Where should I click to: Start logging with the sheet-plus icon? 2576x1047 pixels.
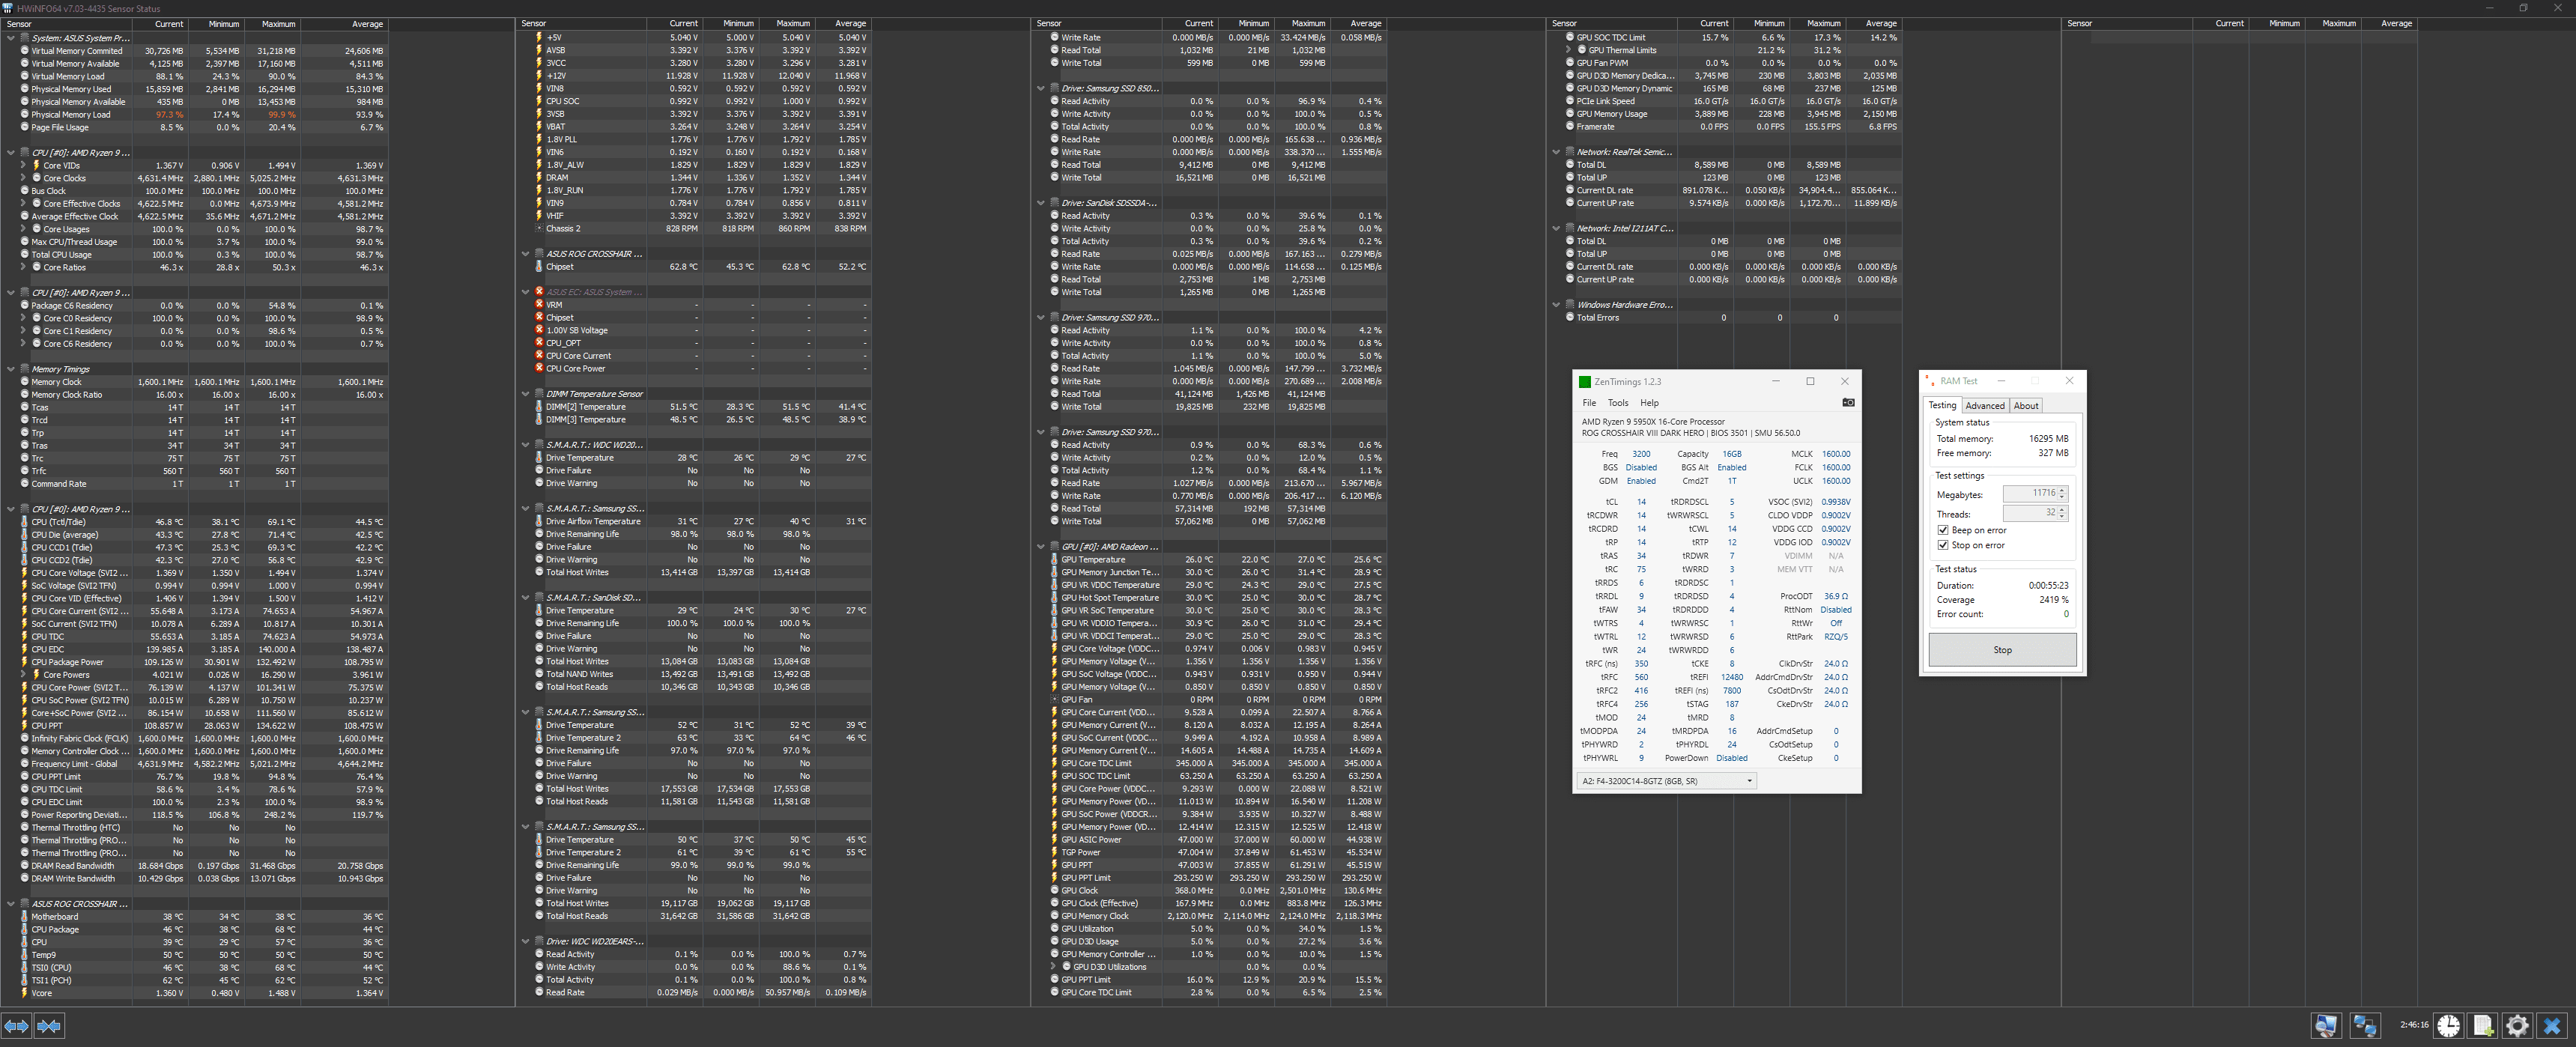pyautogui.click(x=2483, y=1025)
